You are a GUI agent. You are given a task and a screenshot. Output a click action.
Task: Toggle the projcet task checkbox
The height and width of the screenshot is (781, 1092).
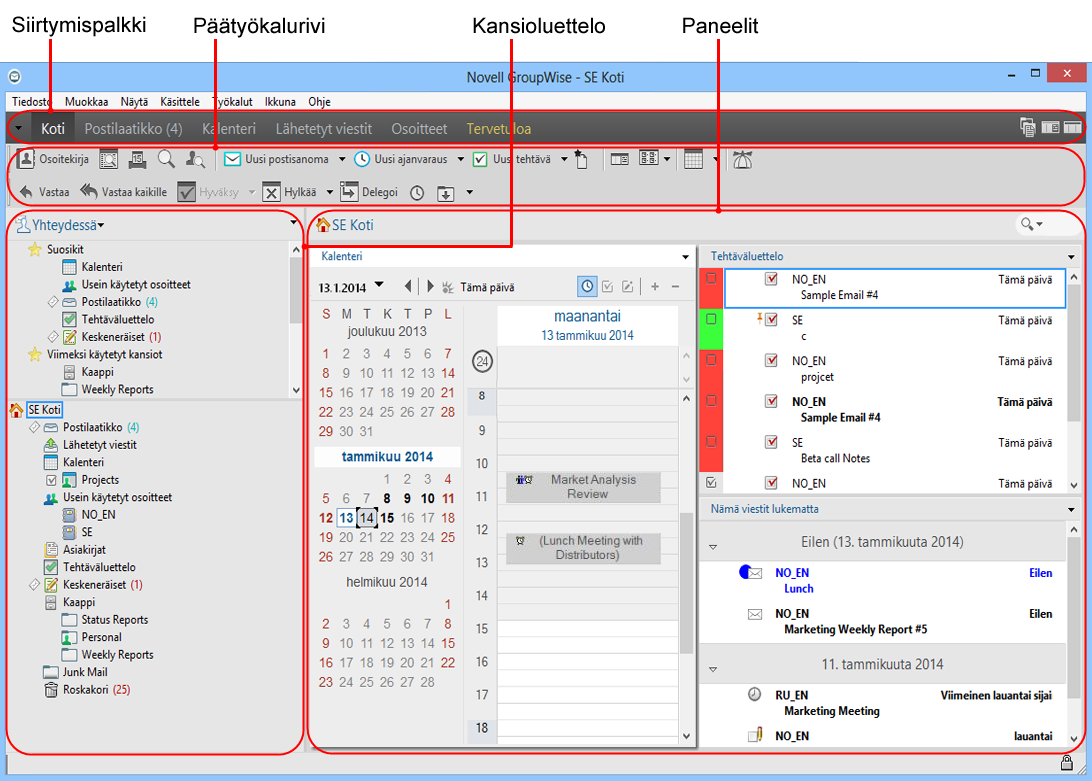point(771,361)
